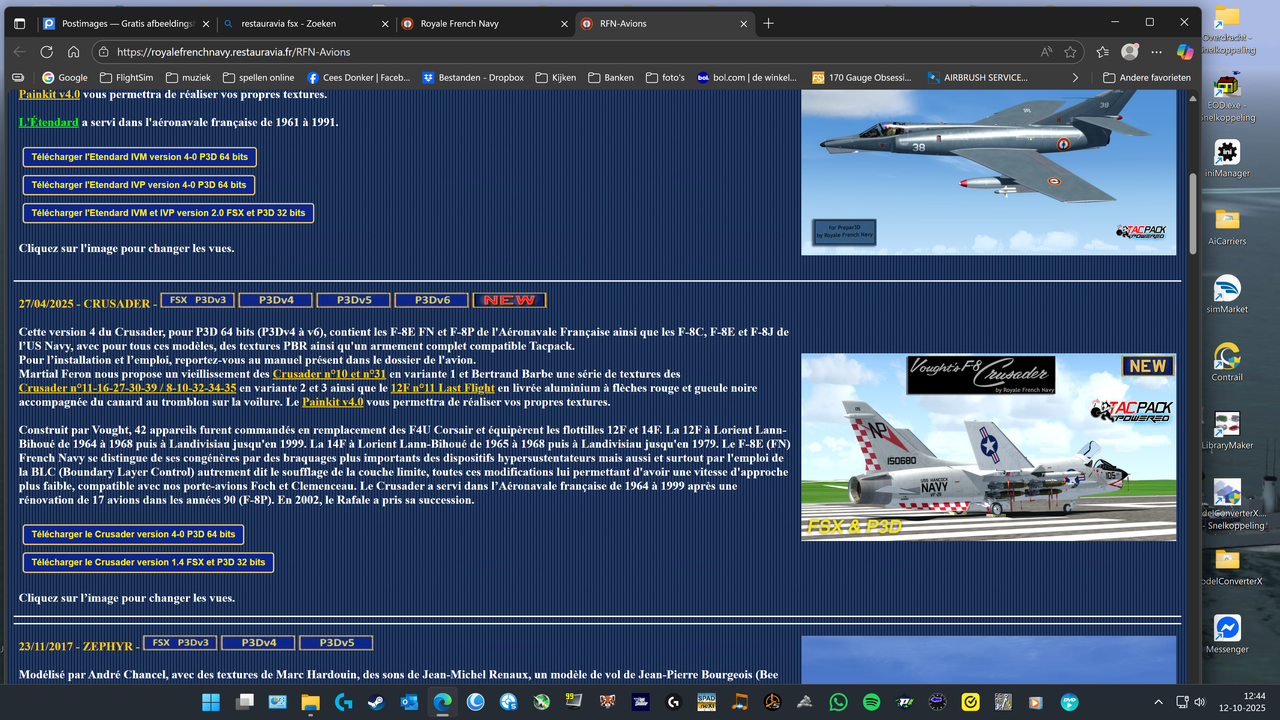The height and width of the screenshot is (720, 1280).
Task: Add page to favorites star icon
Action: (1071, 51)
